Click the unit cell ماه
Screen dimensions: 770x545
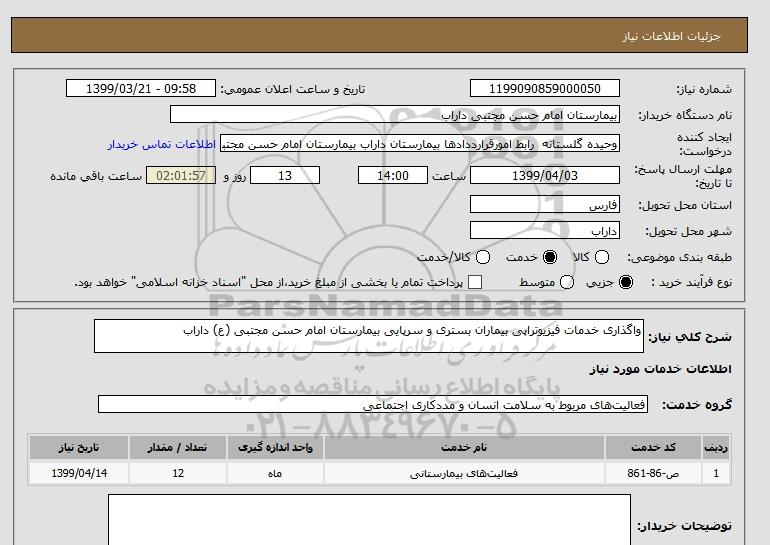click(x=275, y=473)
